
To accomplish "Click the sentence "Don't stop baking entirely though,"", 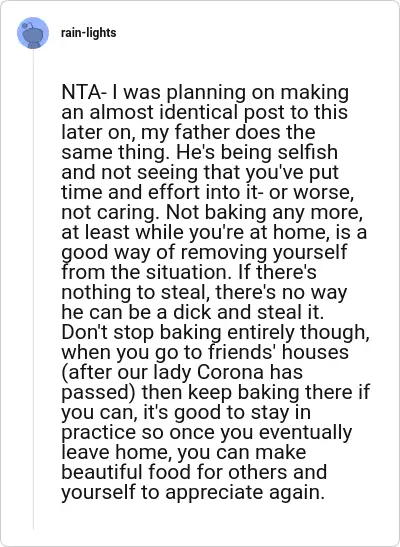I will pos(215,332).
